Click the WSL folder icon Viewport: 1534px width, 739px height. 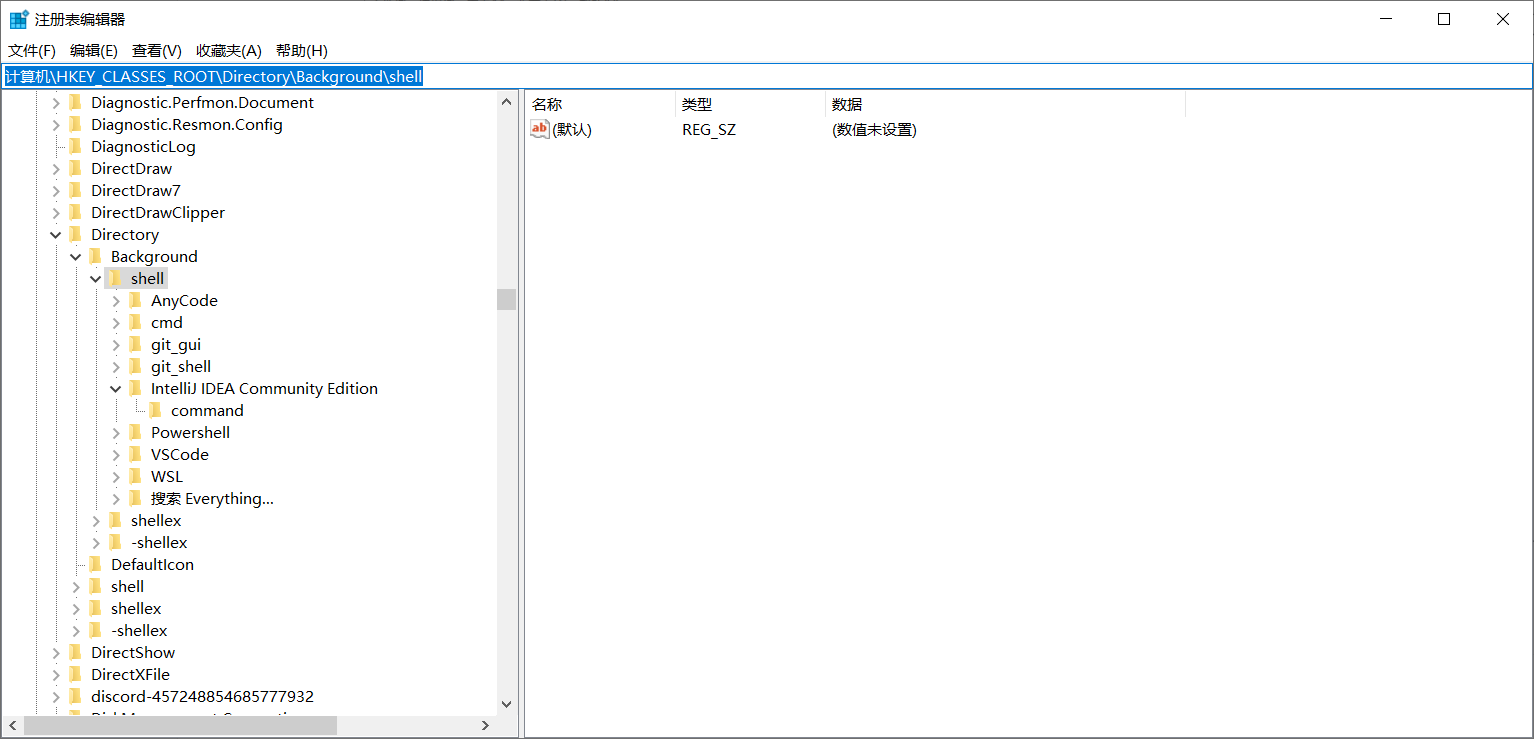(135, 476)
